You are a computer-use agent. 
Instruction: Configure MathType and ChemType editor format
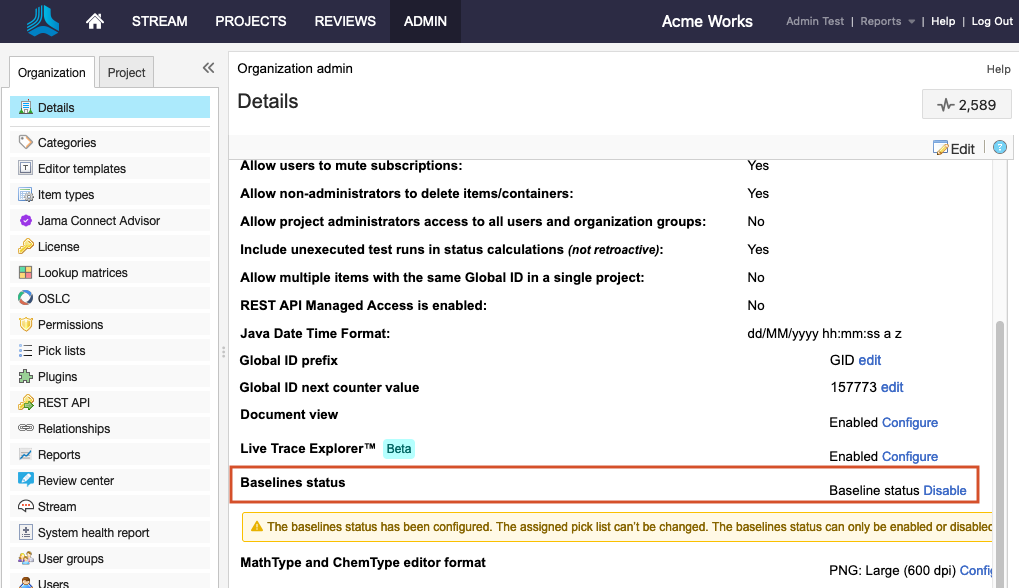(976, 570)
